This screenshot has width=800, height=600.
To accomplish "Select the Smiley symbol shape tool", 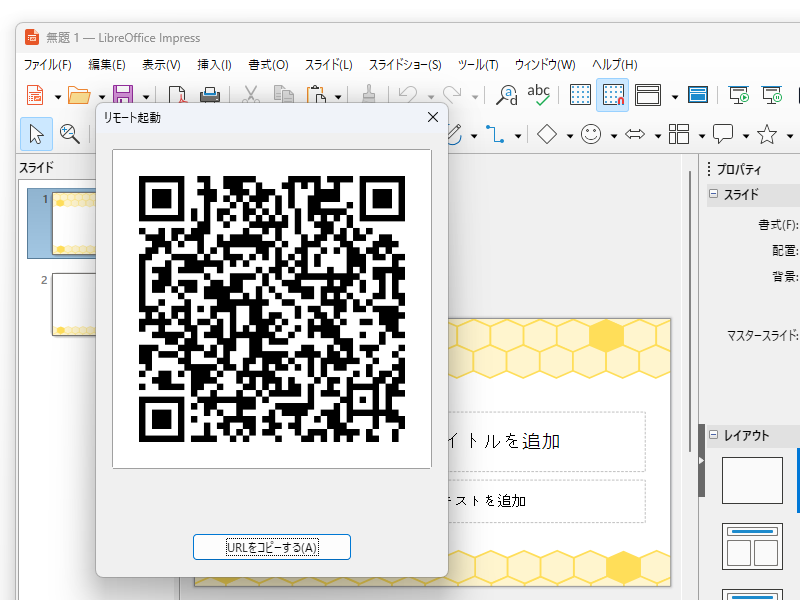I will tap(591, 134).
